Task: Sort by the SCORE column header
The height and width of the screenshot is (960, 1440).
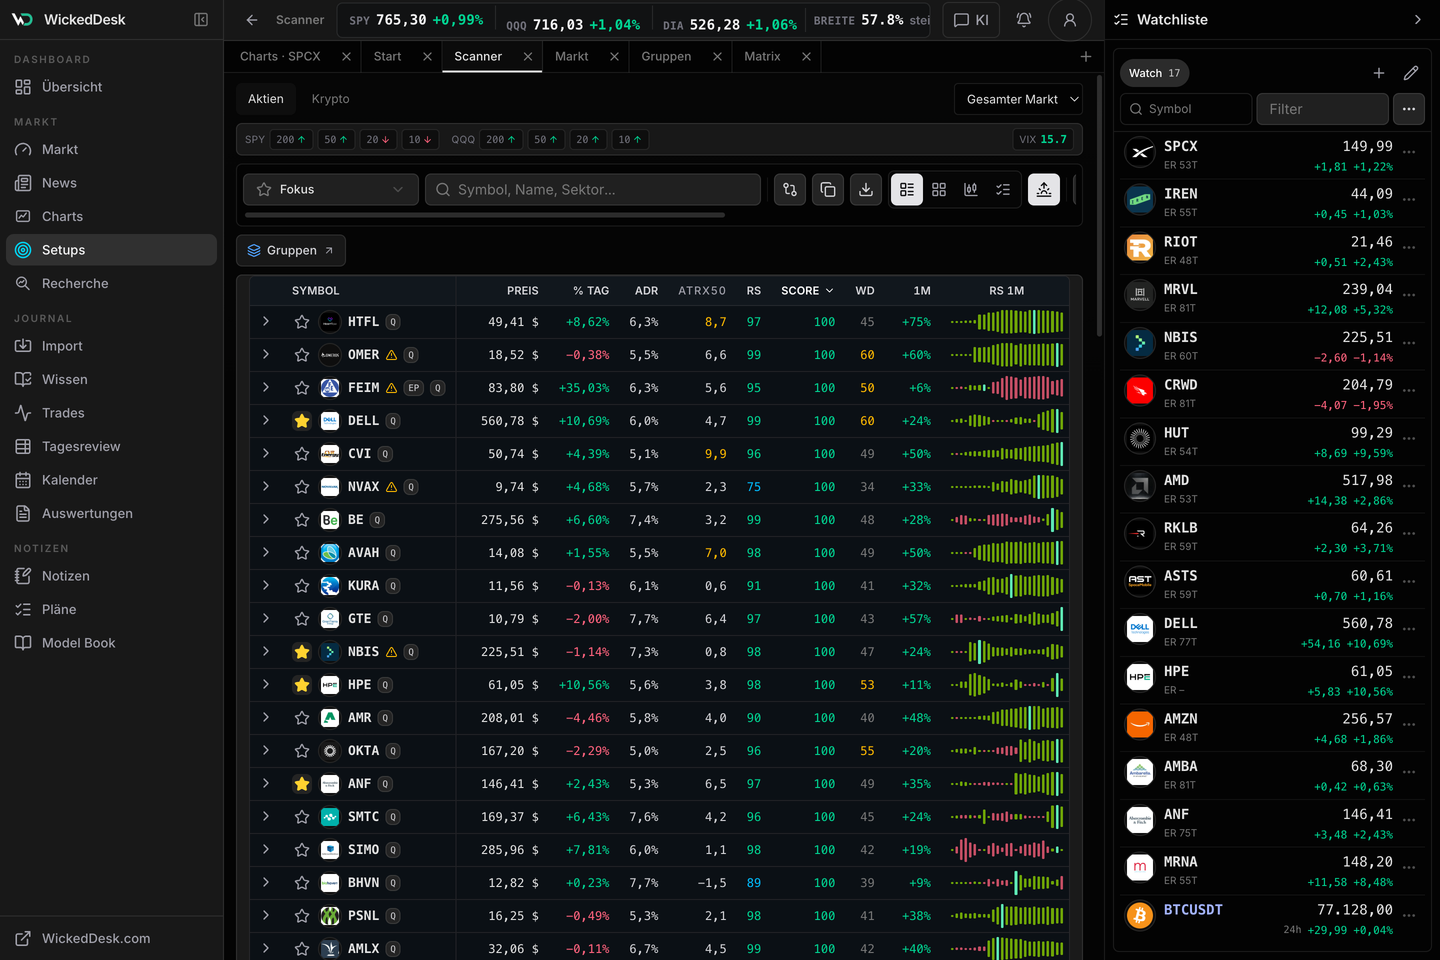Action: click(x=807, y=291)
